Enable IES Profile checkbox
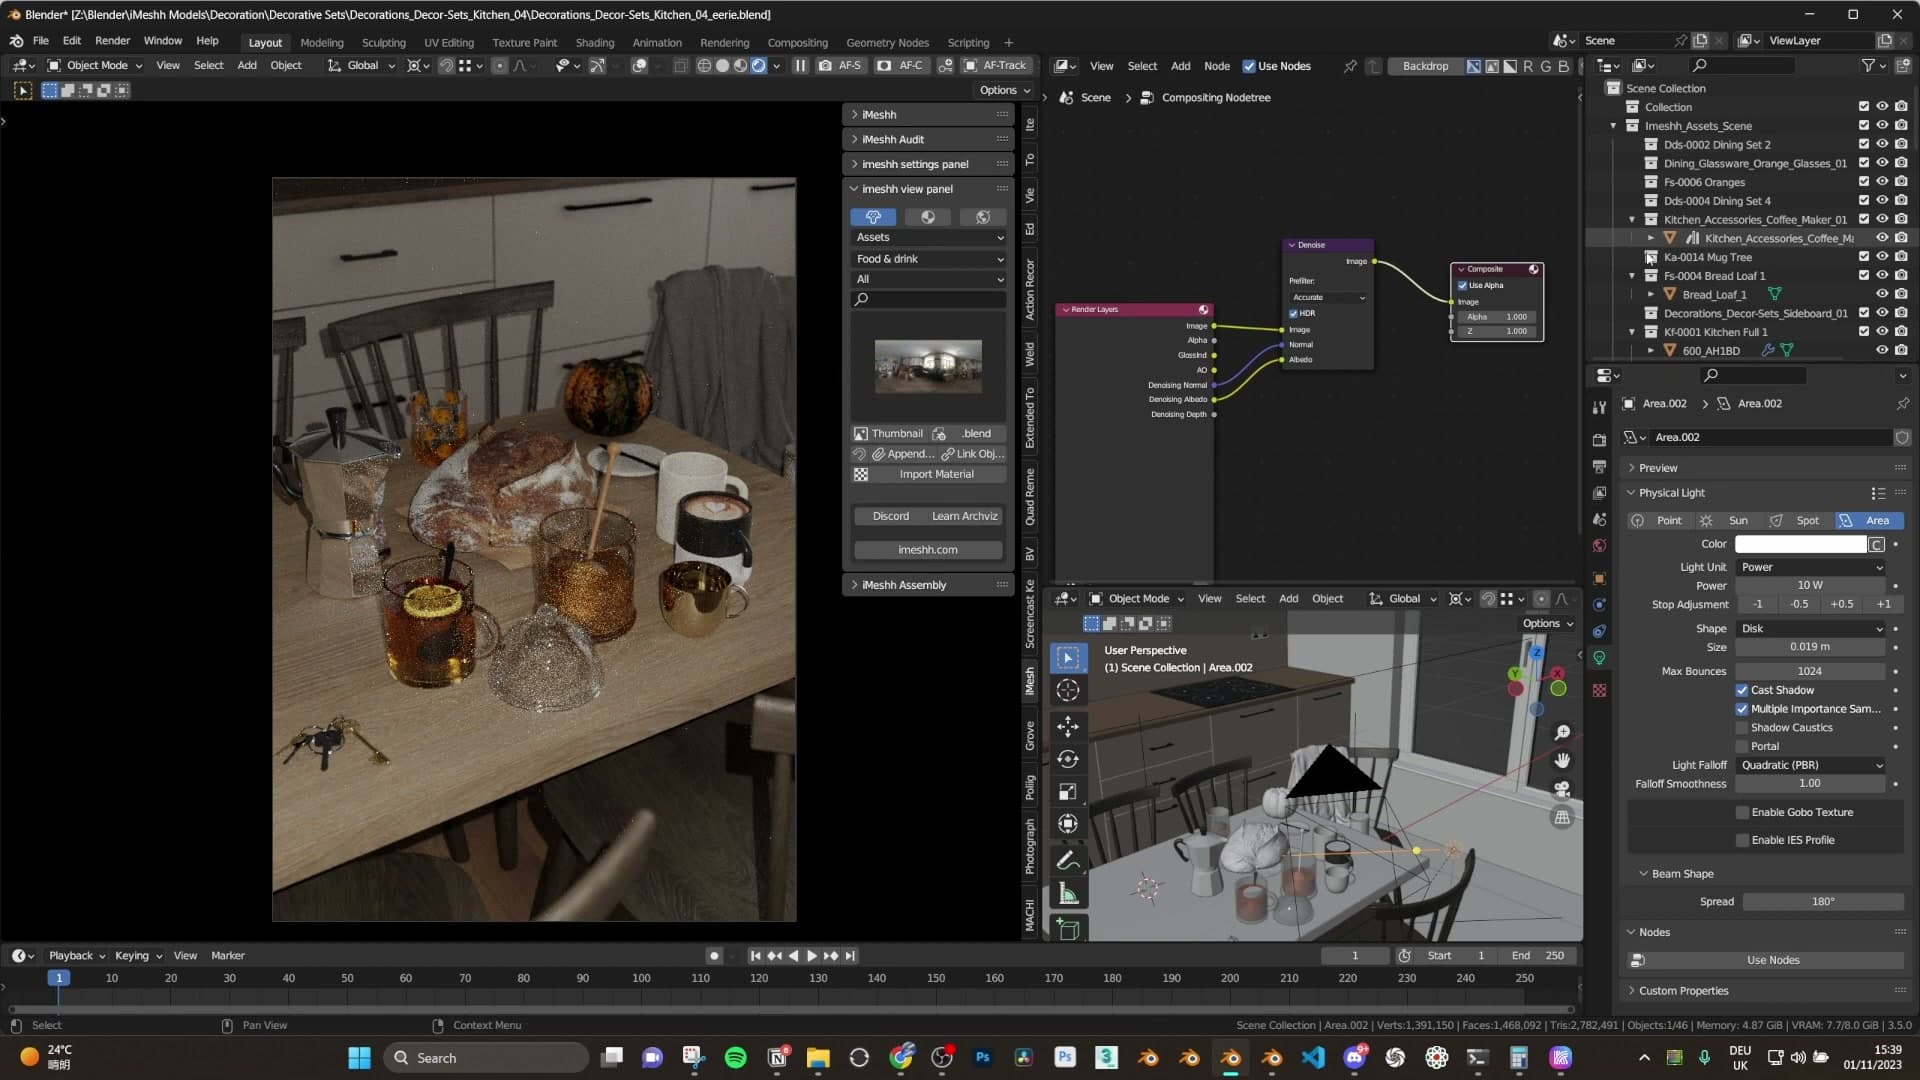The width and height of the screenshot is (1920, 1080). pyautogui.click(x=1743, y=841)
